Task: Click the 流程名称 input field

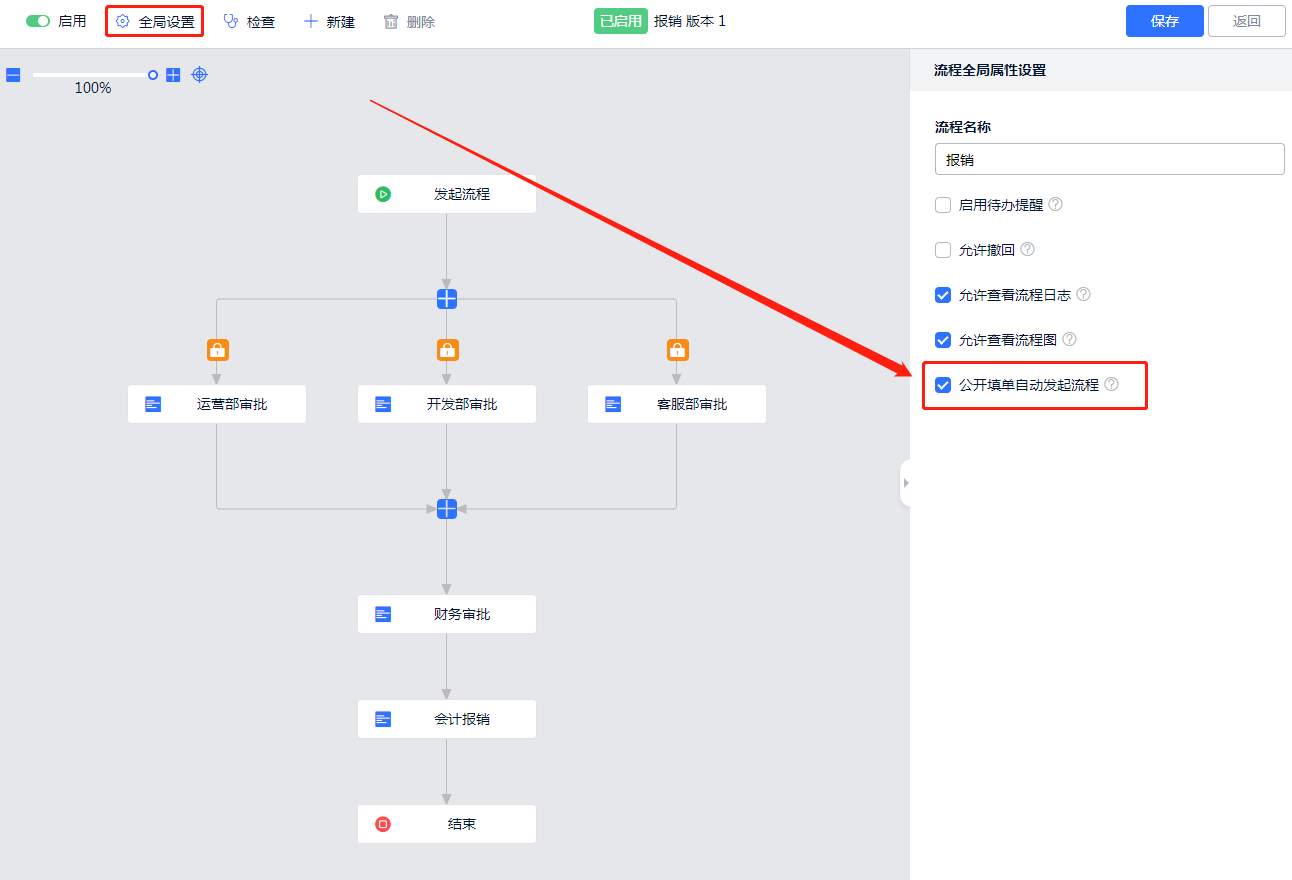Action: click(1109, 159)
